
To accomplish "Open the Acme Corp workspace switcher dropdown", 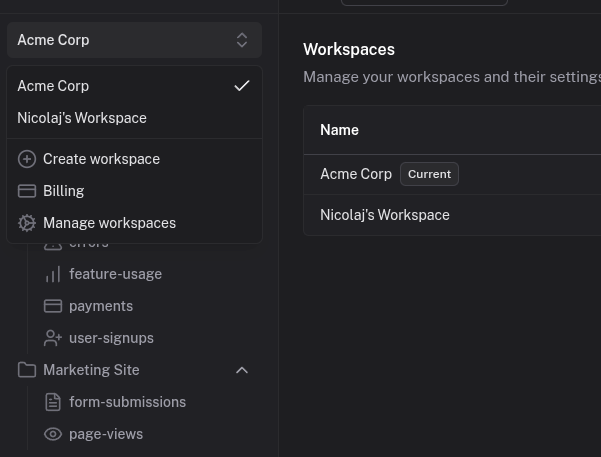I will click(x=134, y=40).
